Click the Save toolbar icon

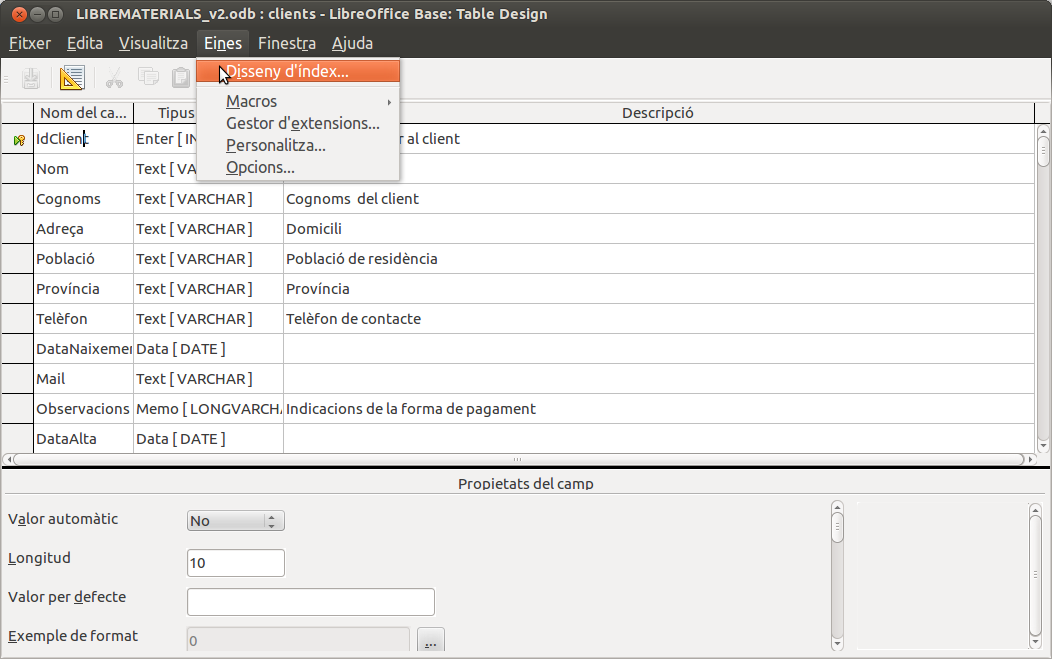click(31, 78)
